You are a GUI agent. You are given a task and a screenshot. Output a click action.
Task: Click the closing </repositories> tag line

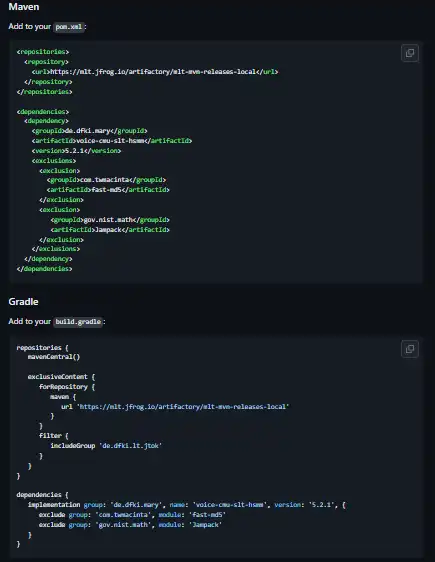(x=44, y=92)
